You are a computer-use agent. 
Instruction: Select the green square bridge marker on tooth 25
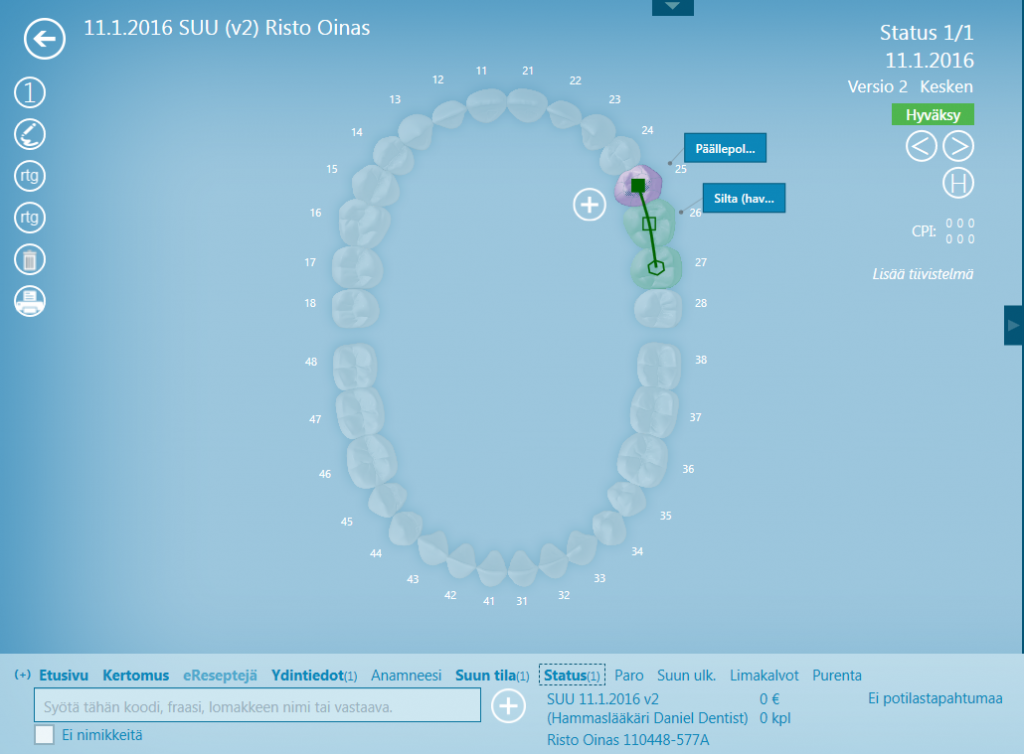point(637,184)
